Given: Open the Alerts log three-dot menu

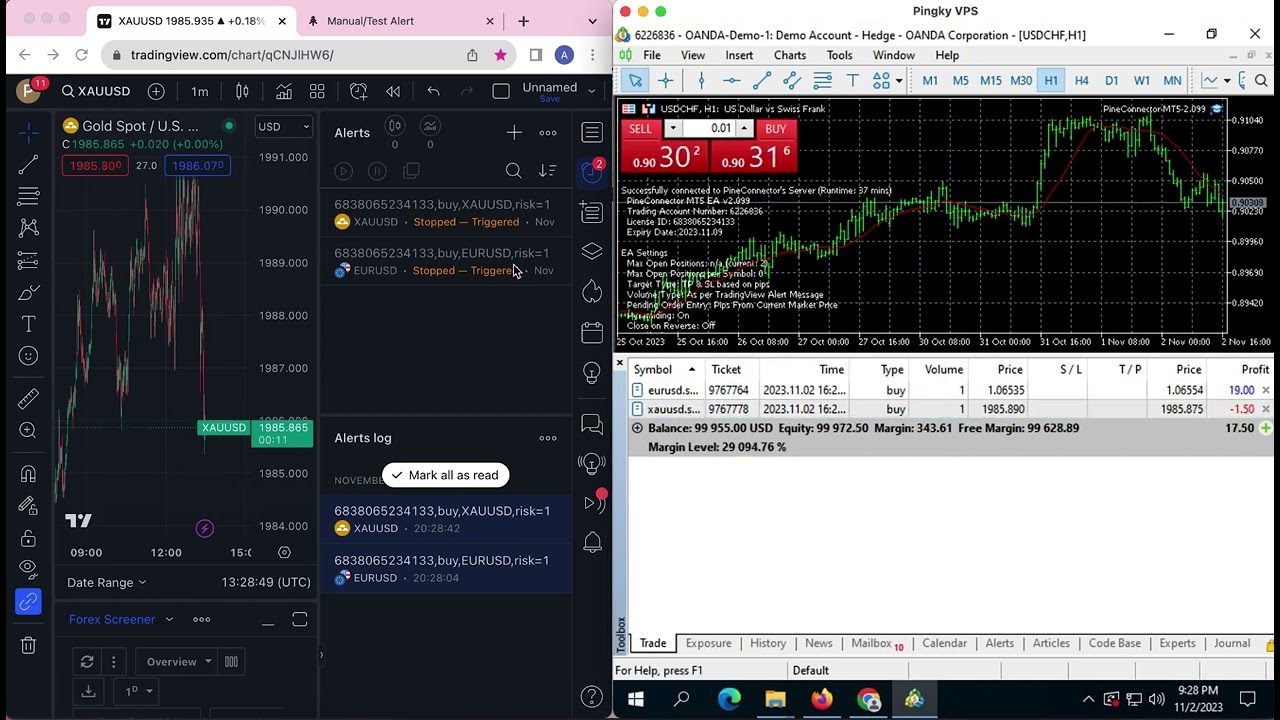Looking at the screenshot, I should click(x=548, y=438).
